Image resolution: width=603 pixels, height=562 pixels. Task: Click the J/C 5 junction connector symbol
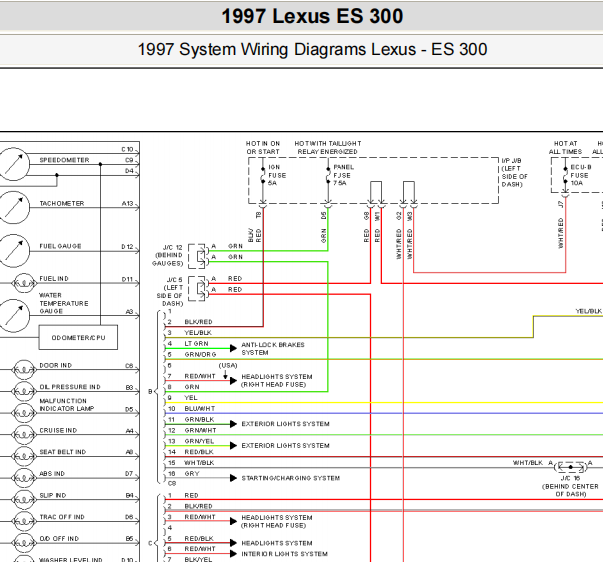[x=198, y=289]
